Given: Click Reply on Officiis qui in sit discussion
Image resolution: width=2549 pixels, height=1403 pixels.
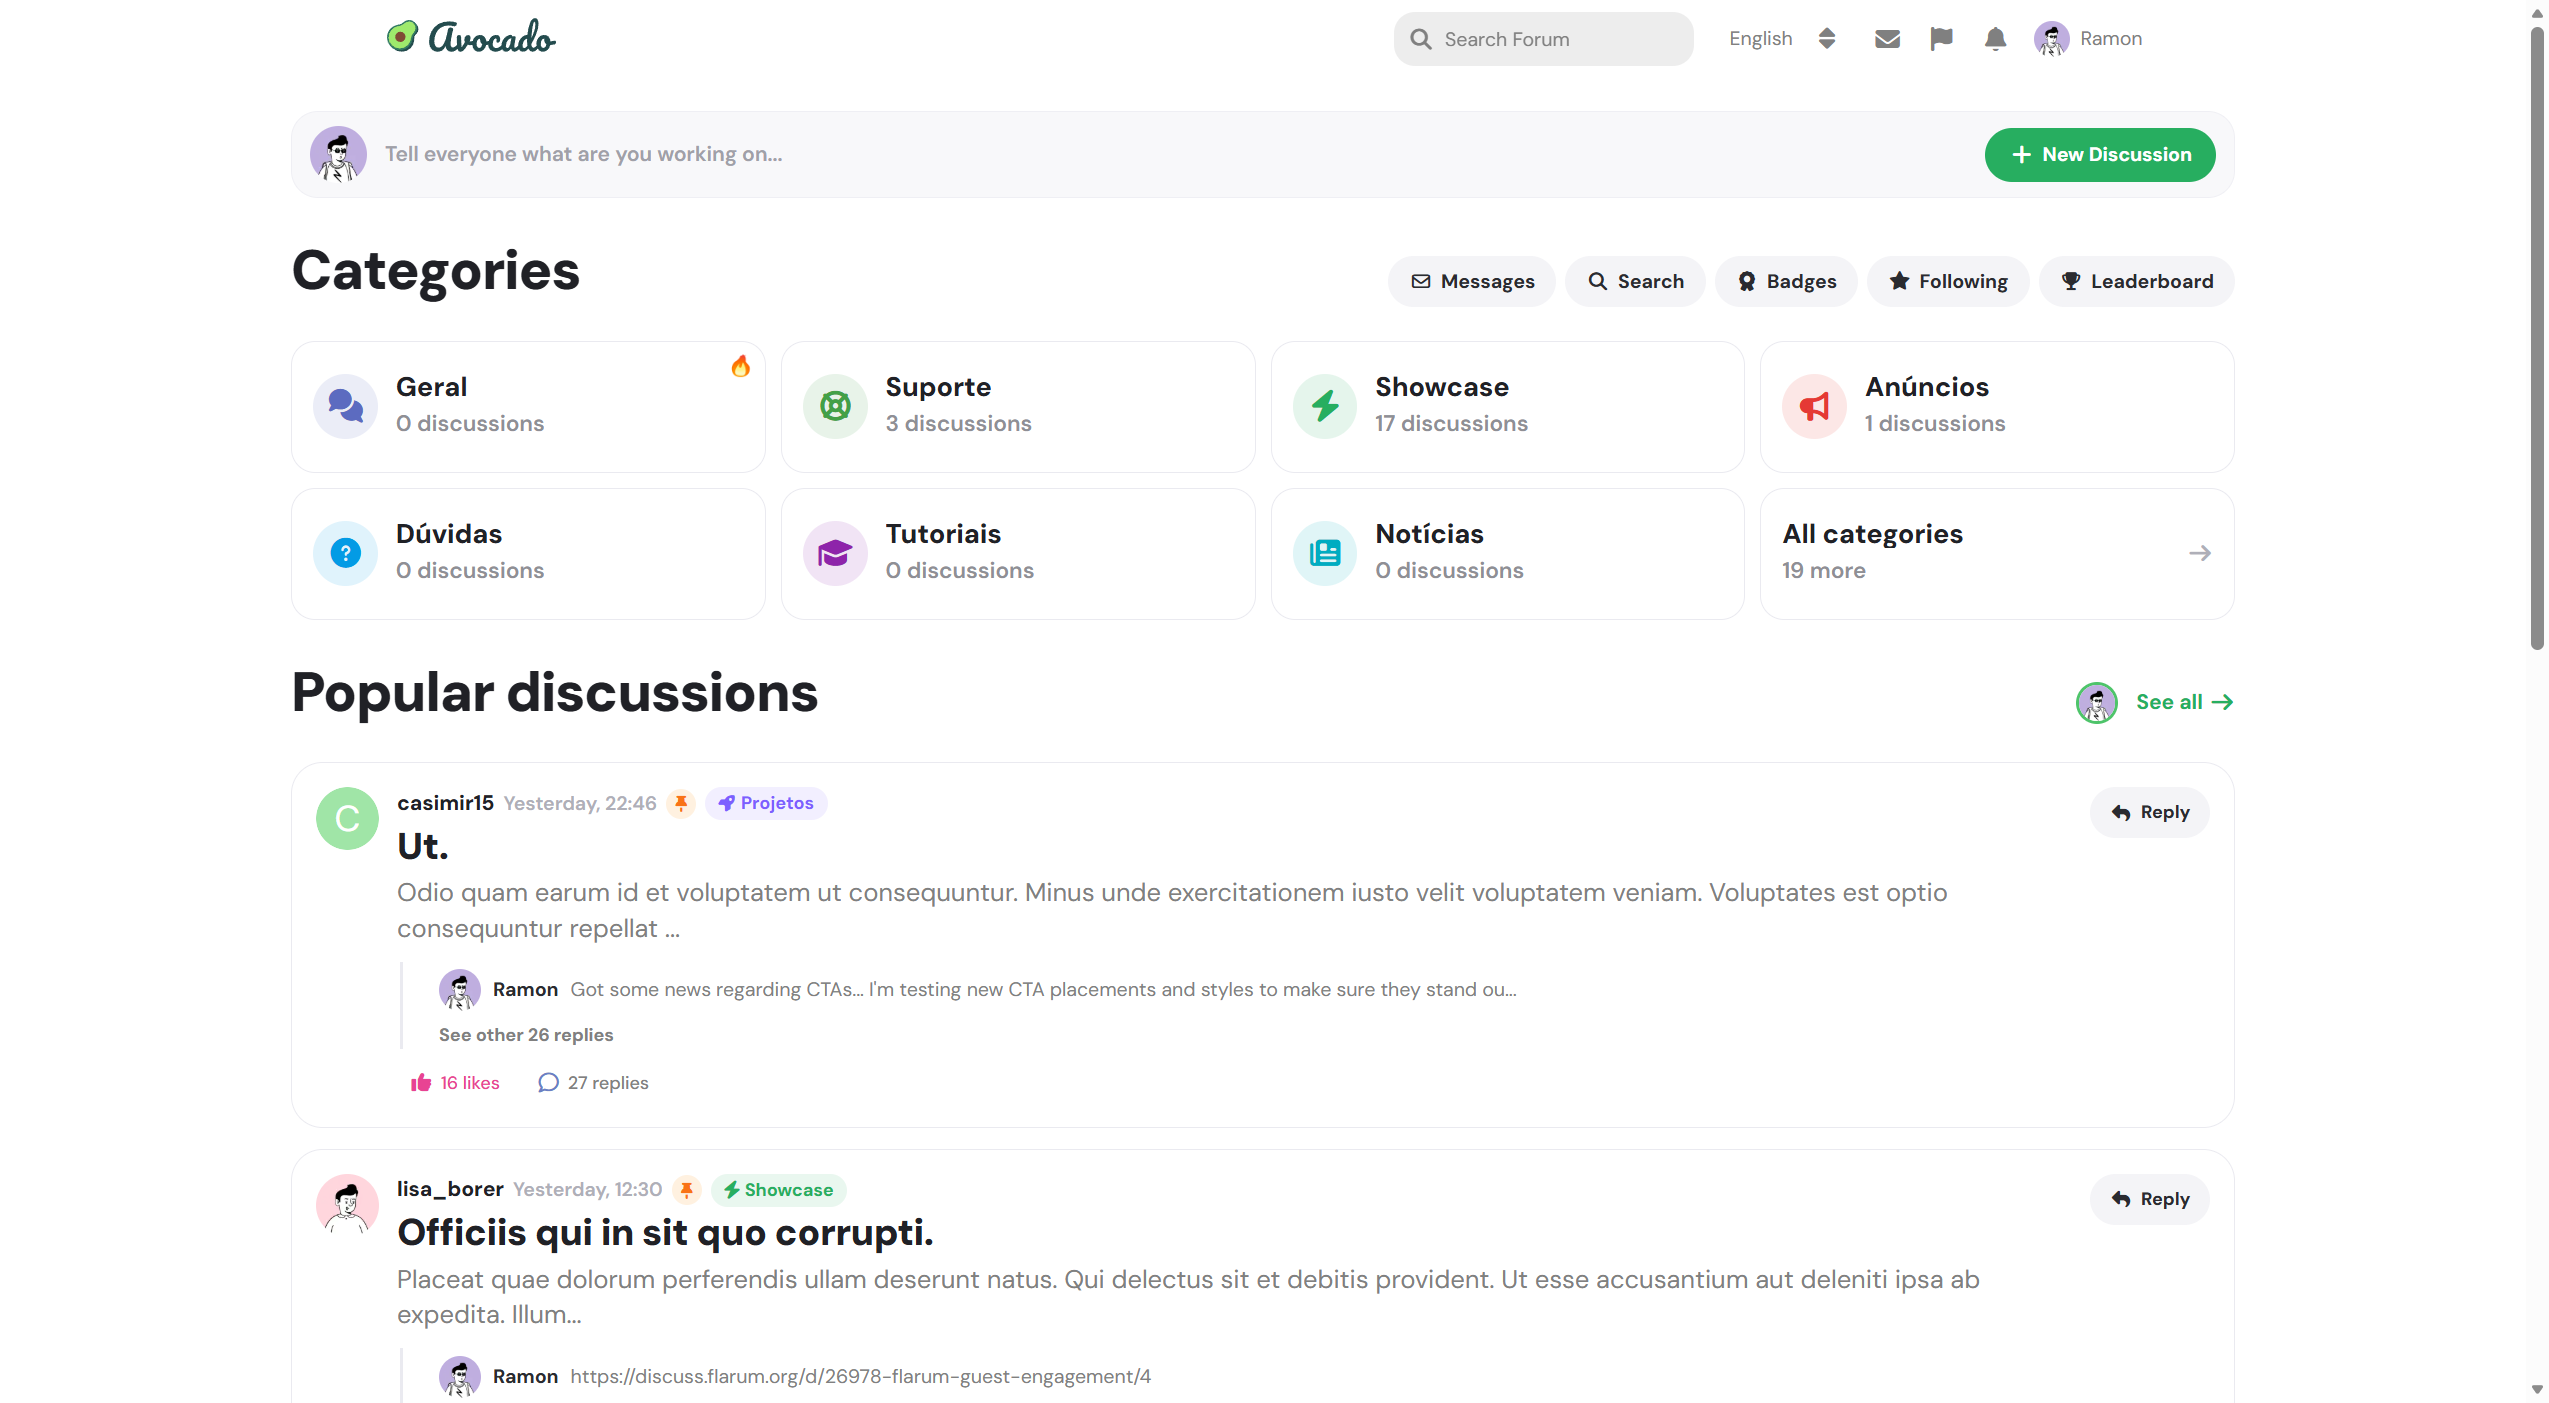Looking at the screenshot, I should click(2149, 1199).
